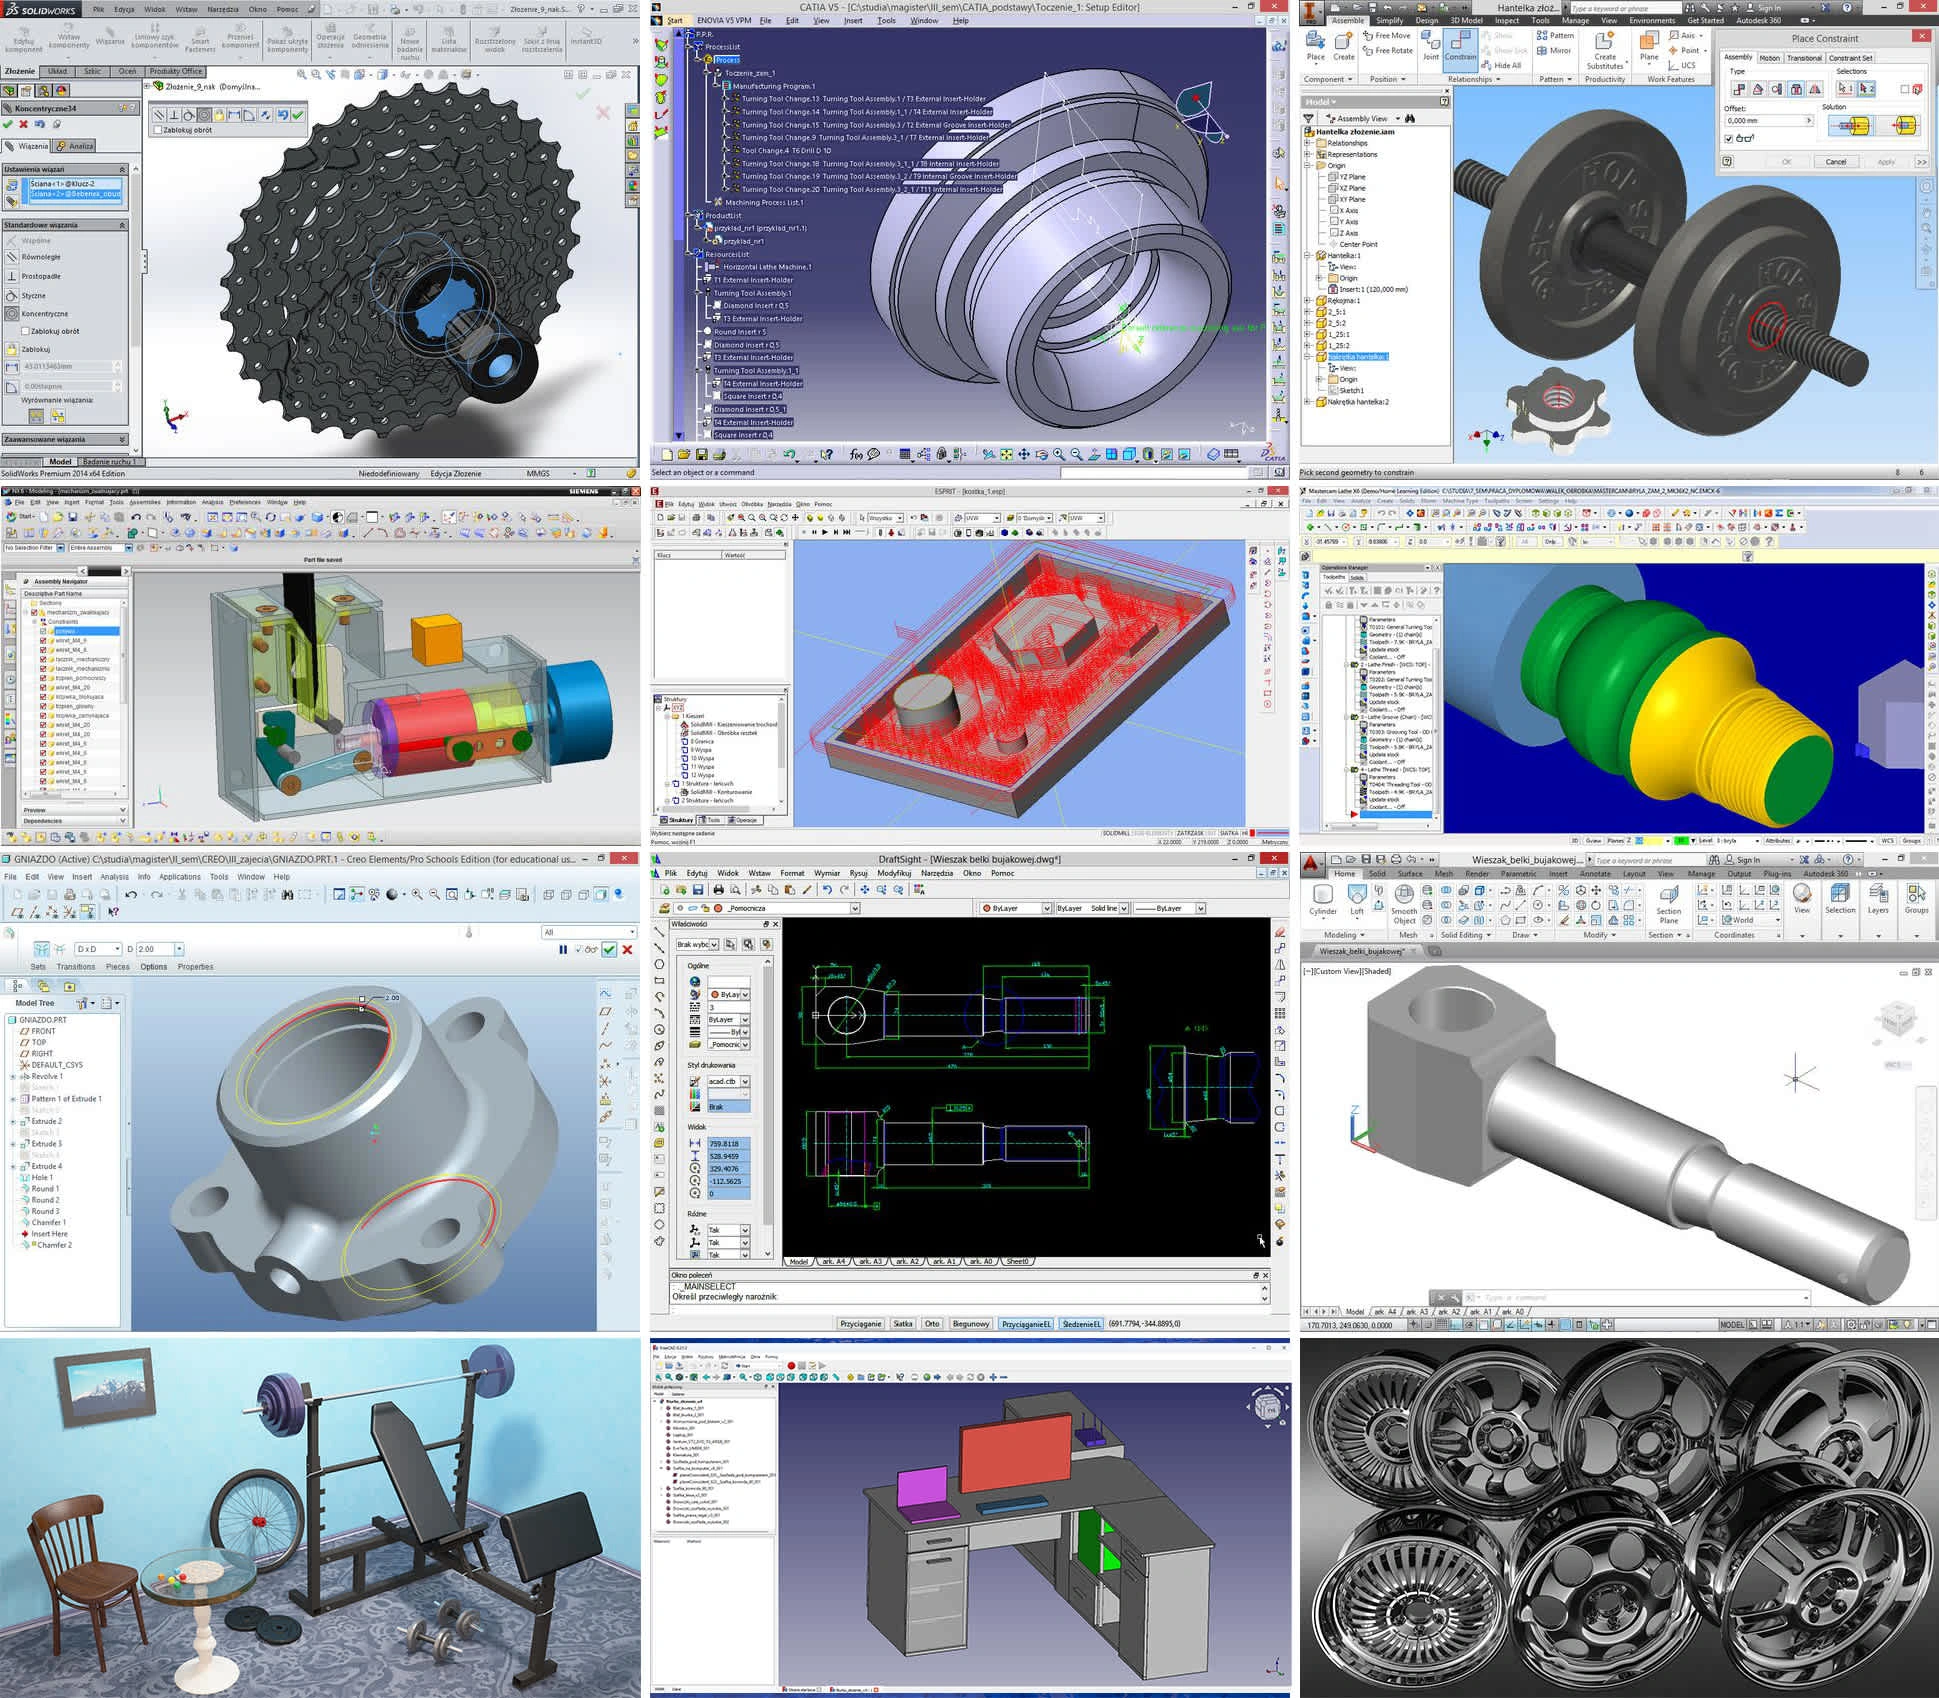Collapse the Ustawienia wiązań section in SolidWorks

tap(122, 169)
